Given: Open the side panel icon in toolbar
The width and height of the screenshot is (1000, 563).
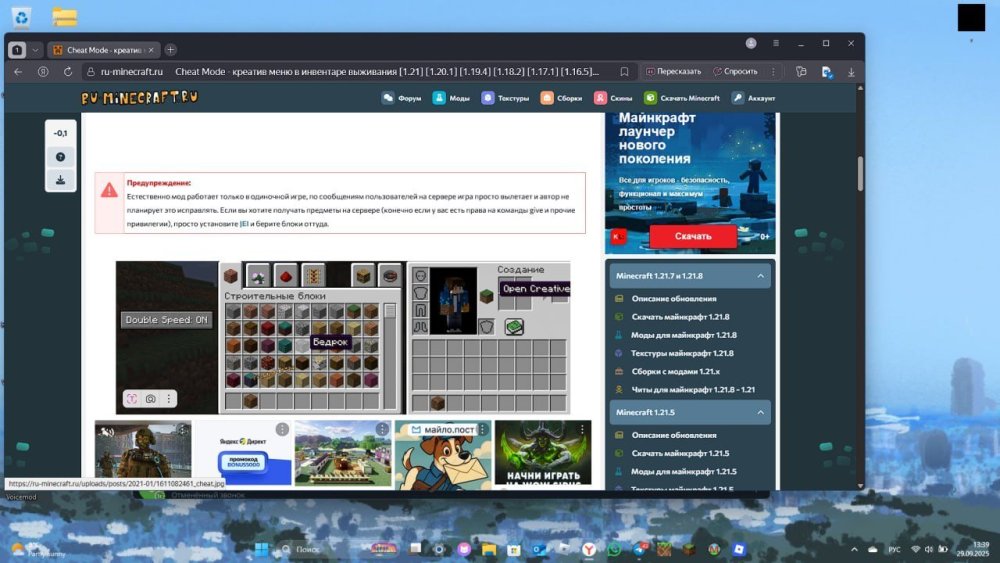Looking at the screenshot, I should pyautogui.click(x=802, y=72).
